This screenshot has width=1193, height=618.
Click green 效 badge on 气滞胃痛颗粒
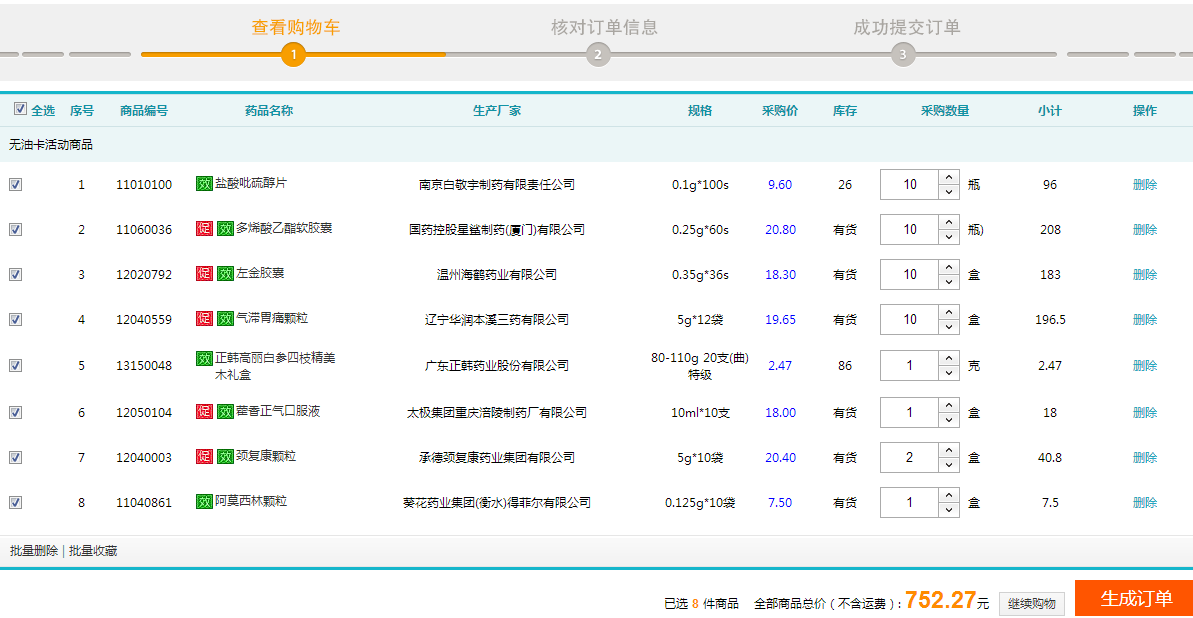click(224, 318)
